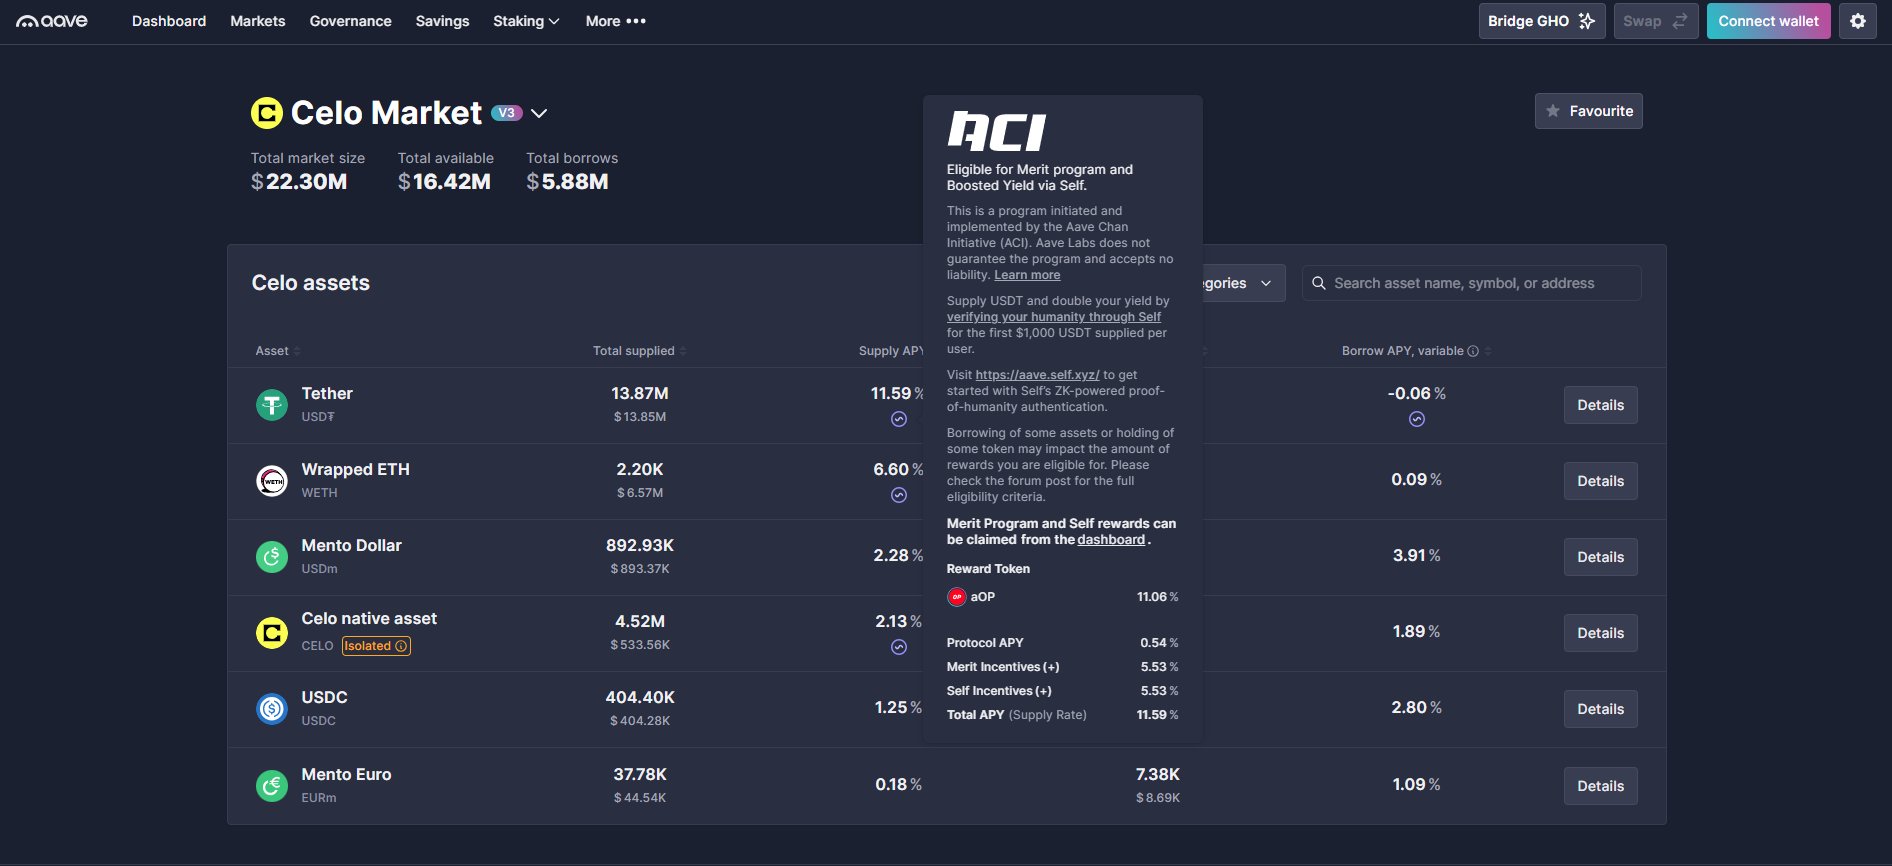Click incentives icon under Tether borrow APY
Screen dimensions: 1892x866
(x=1417, y=419)
